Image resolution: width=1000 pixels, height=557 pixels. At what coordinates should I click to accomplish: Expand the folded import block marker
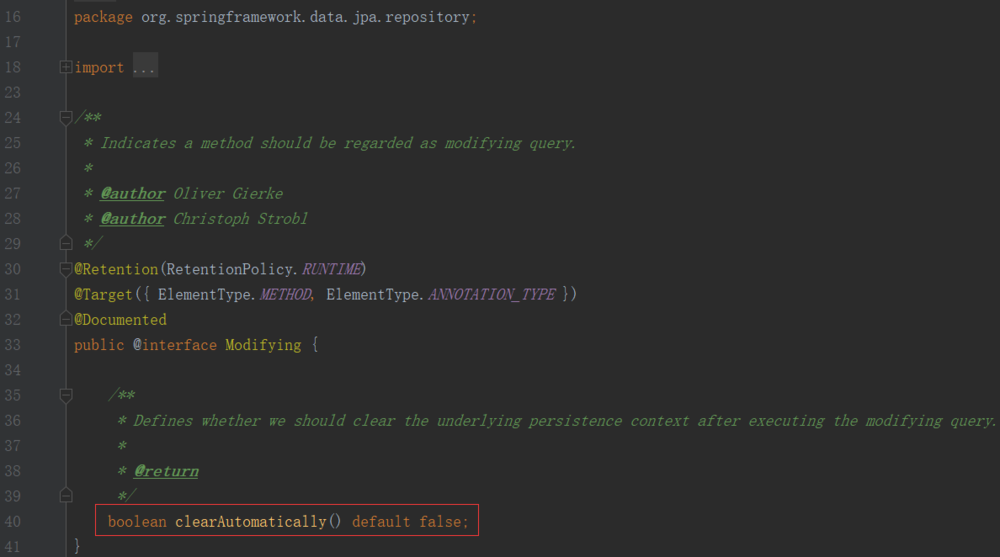pos(66,68)
